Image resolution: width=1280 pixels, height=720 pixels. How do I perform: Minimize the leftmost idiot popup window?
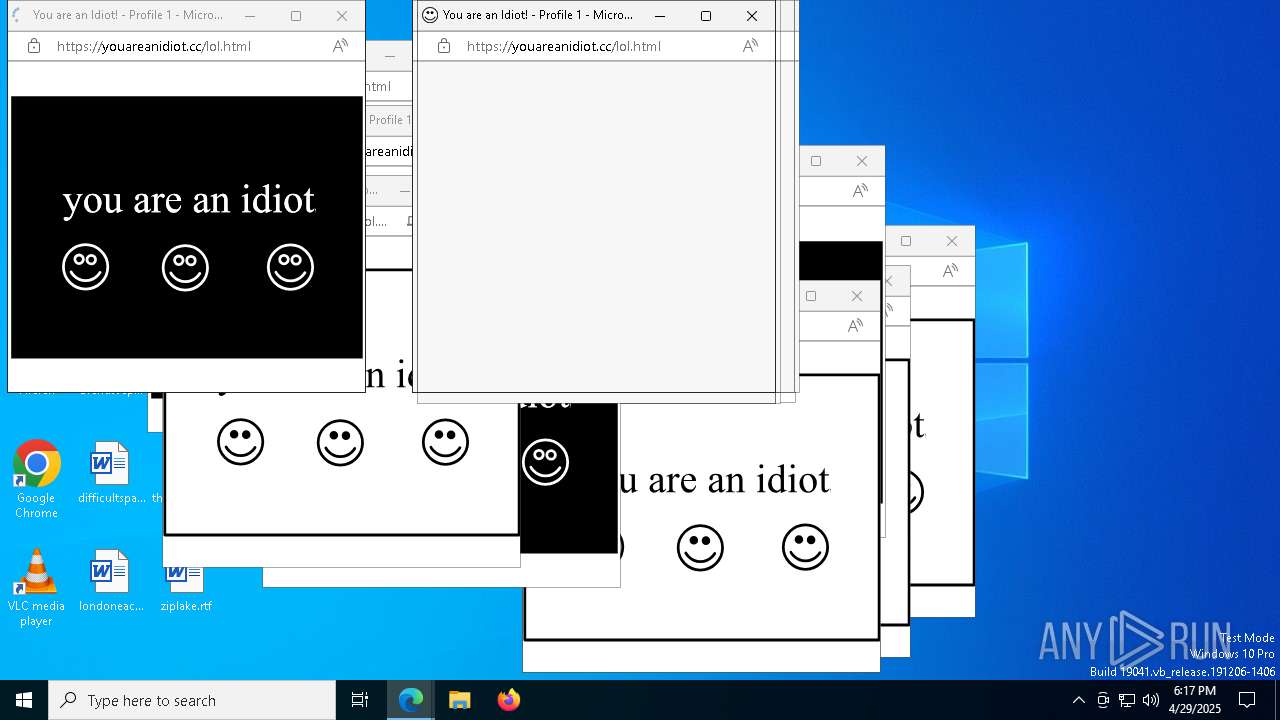coord(250,16)
